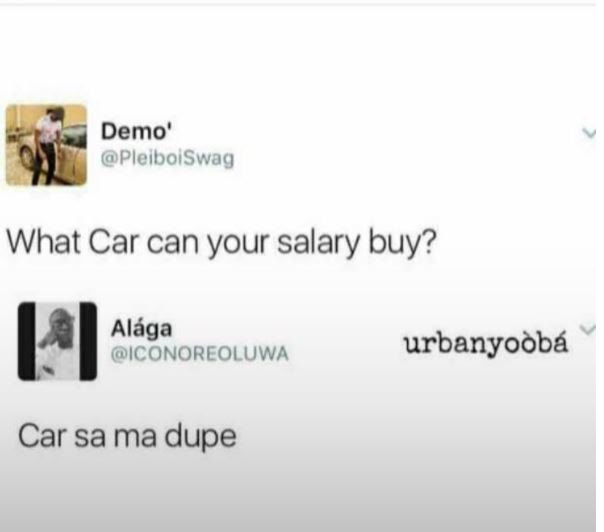Expand the chevron menu on Demo' tweet
The image size is (604, 532).
[x=589, y=133]
